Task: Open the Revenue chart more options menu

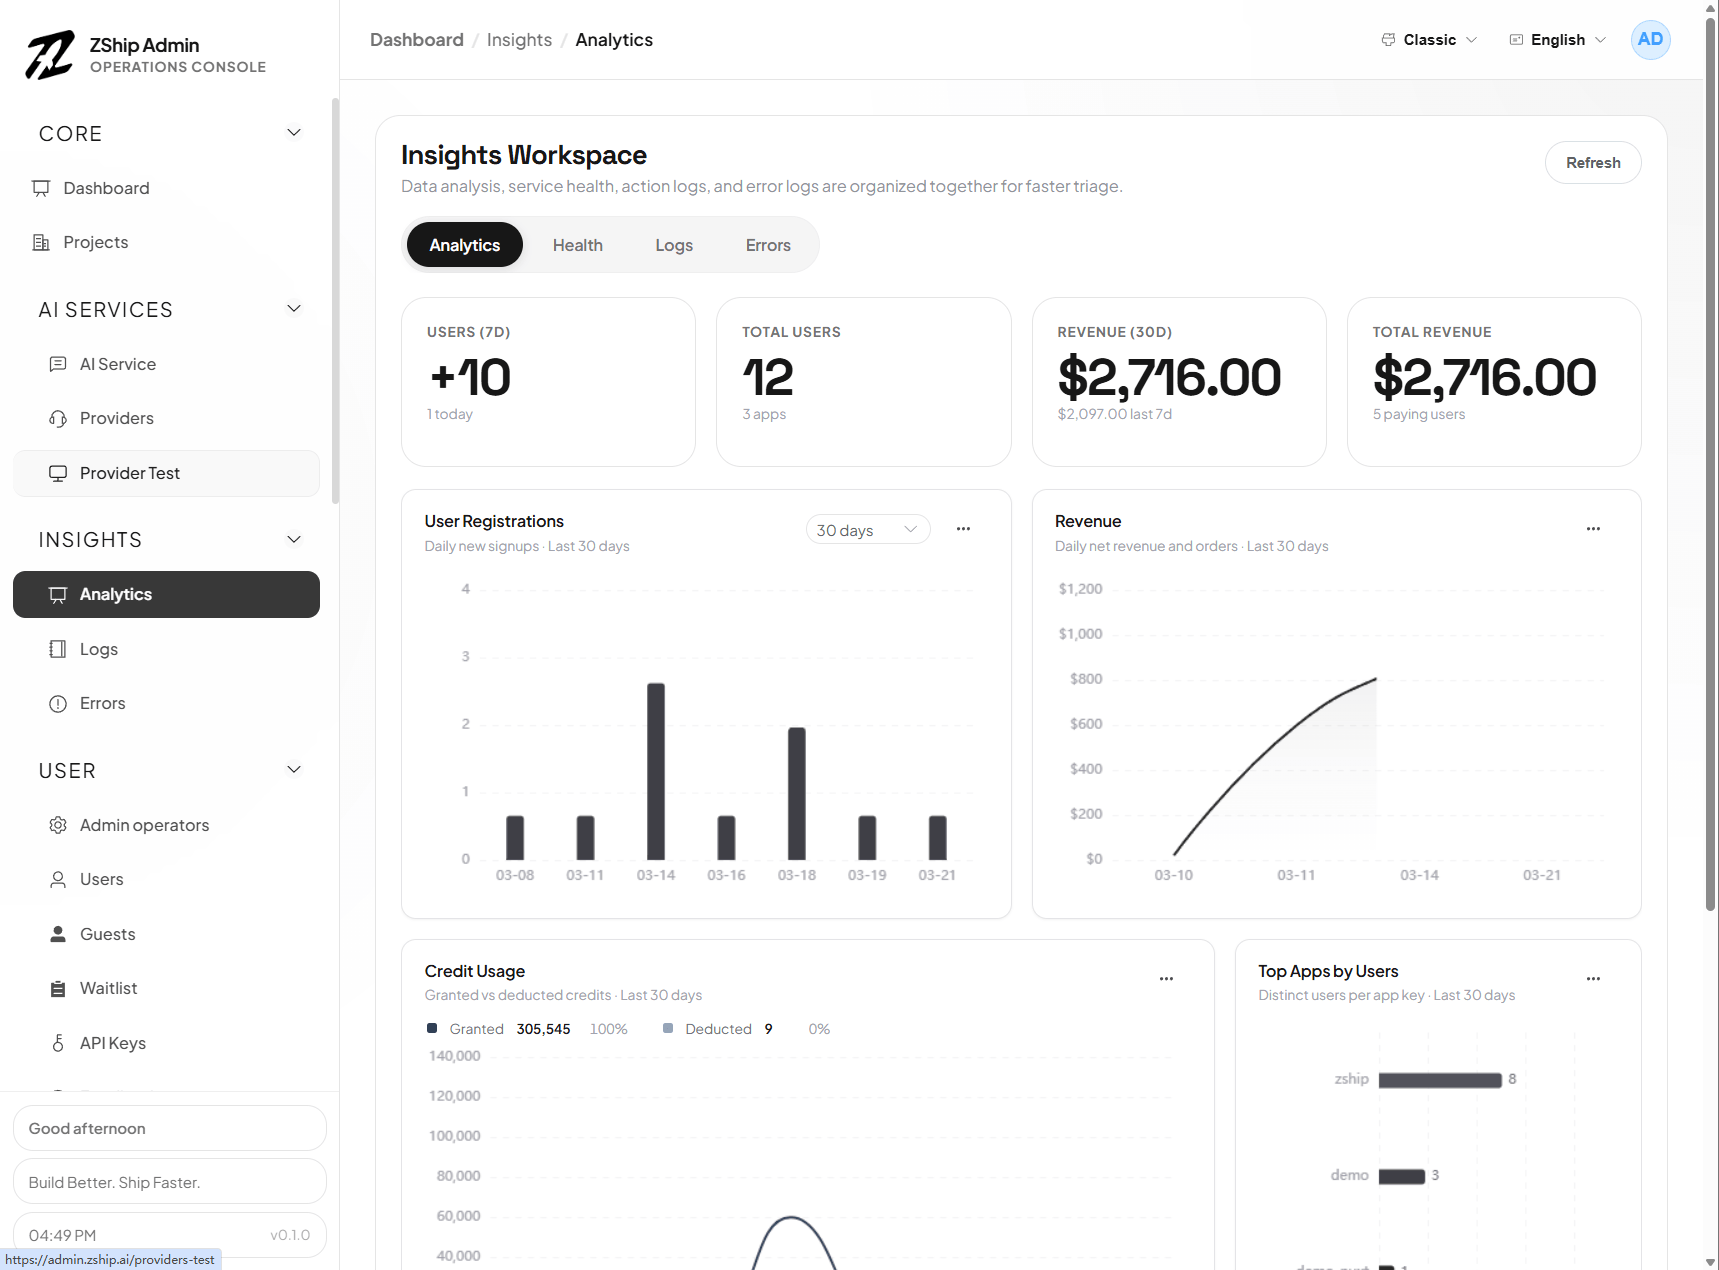Action: tap(1592, 529)
